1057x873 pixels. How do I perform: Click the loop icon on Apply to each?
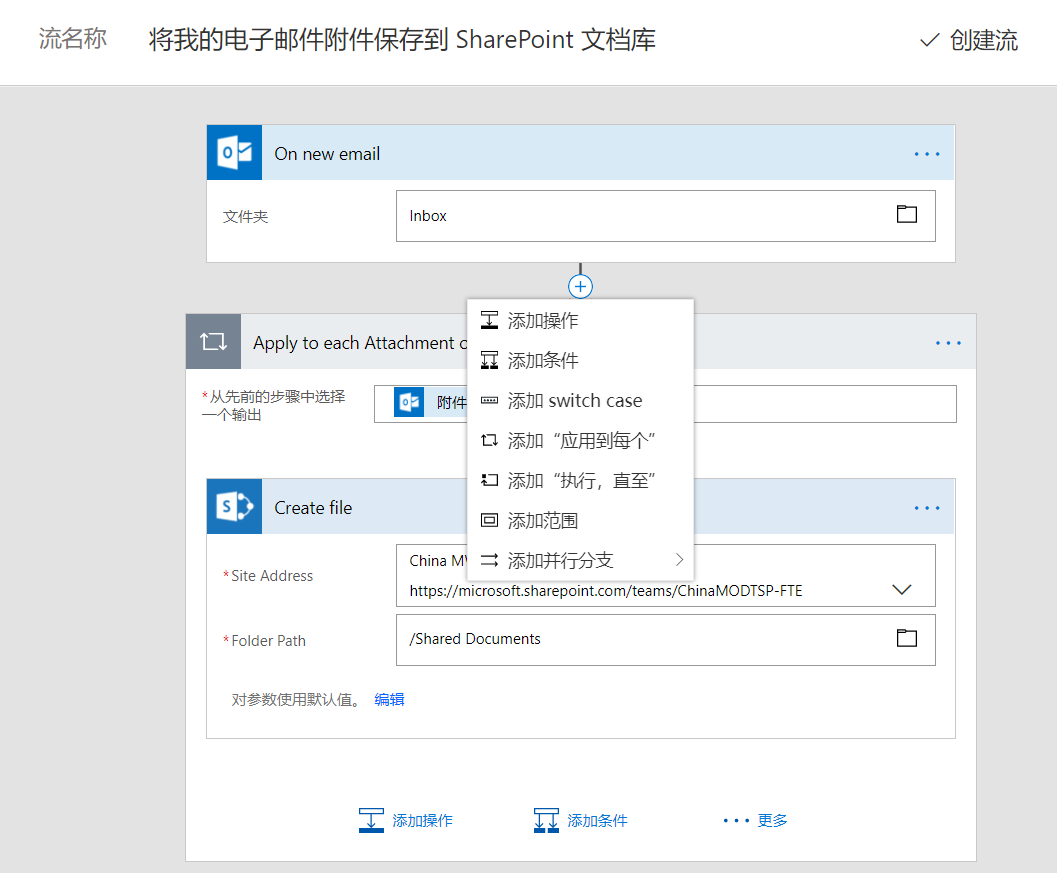[213, 342]
